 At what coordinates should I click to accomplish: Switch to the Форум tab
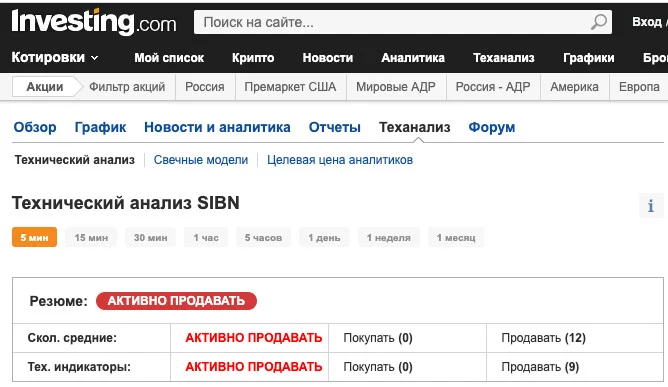(x=492, y=127)
